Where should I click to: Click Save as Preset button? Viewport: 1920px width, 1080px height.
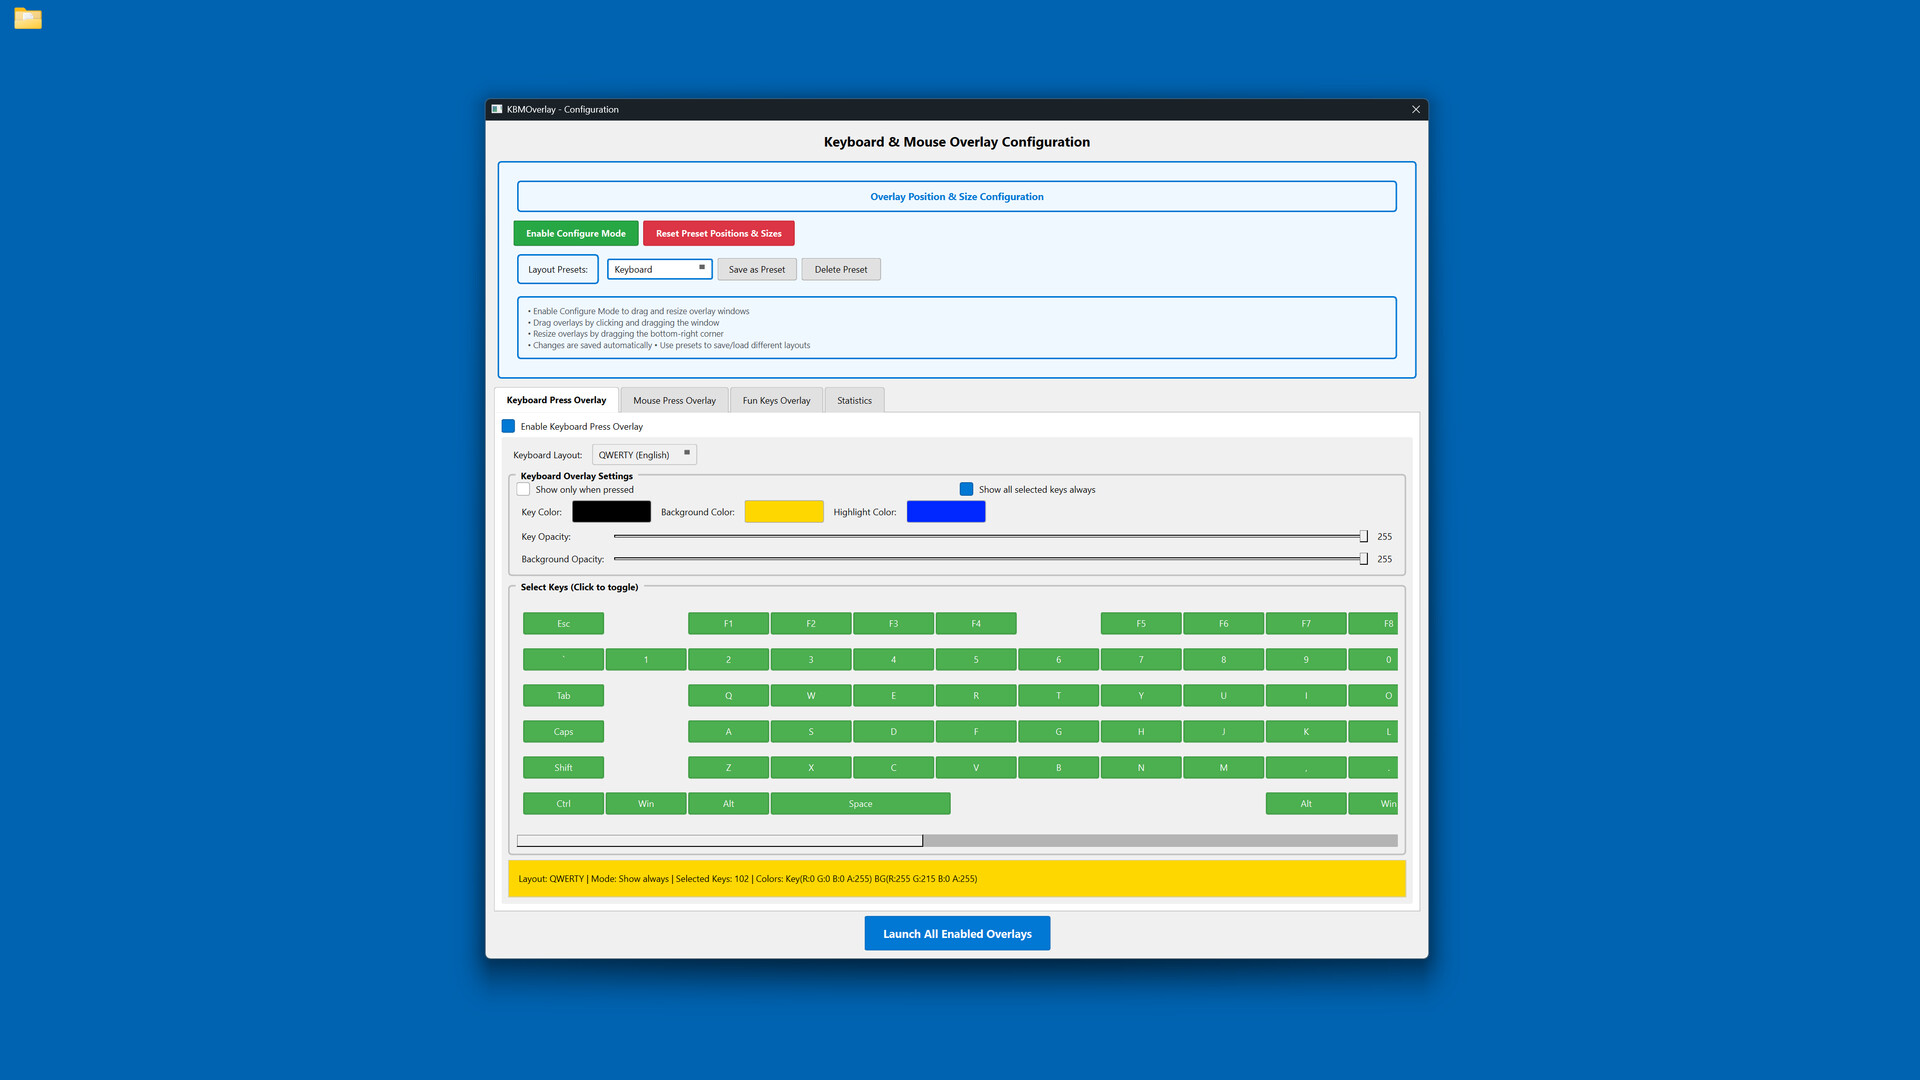tap(756, 270)
